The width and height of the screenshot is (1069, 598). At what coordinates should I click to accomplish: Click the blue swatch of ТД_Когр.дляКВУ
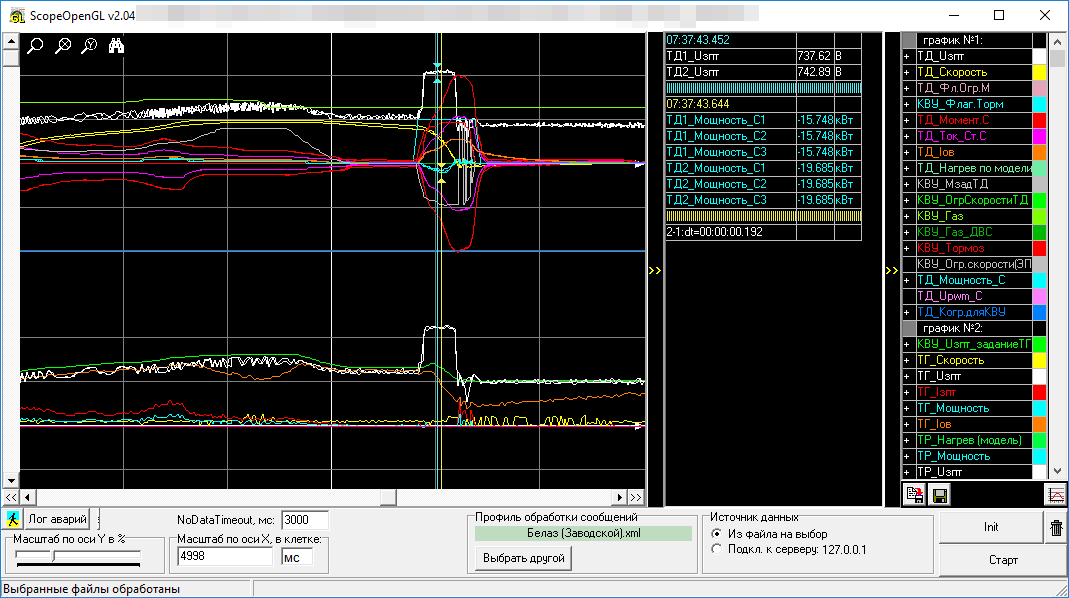click(x=1039, y=312)
